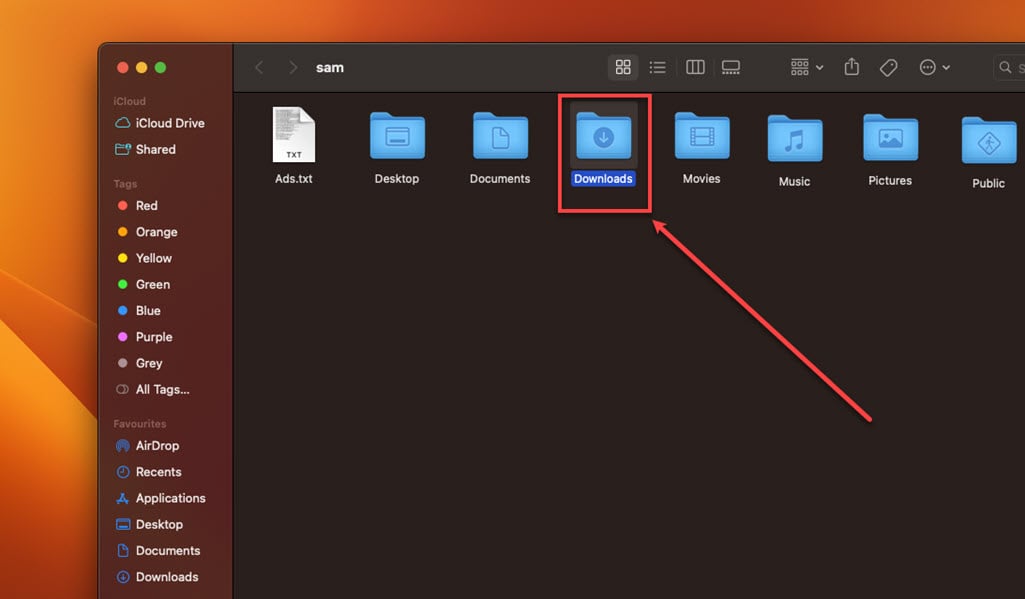The width and height of the screenshot is (1025, 599).
Task: Go back with the left chevron
Action: point(259,67)
